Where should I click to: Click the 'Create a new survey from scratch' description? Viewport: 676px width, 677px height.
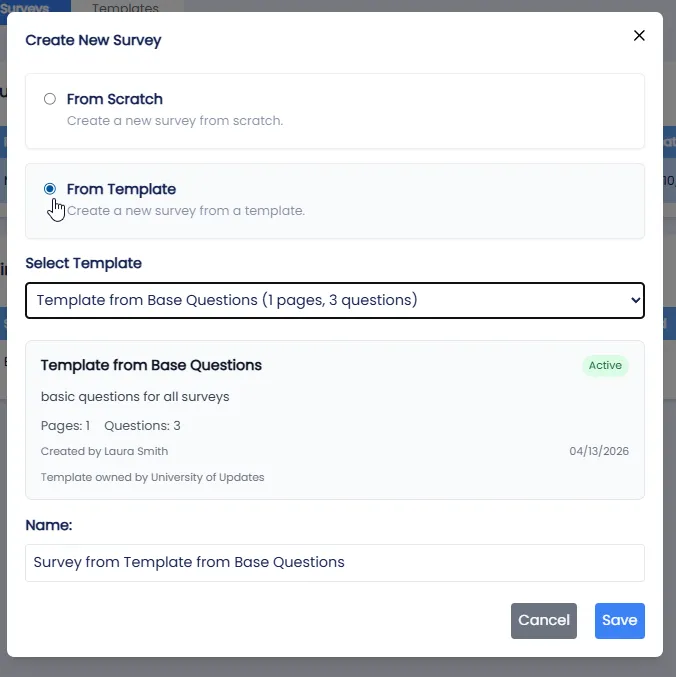(175, 120)
